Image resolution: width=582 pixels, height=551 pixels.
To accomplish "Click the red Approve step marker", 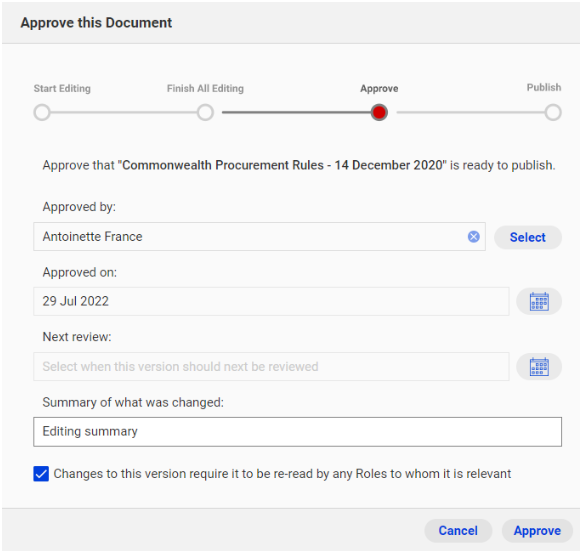I will pyautogui.click(x=379, y=113).
